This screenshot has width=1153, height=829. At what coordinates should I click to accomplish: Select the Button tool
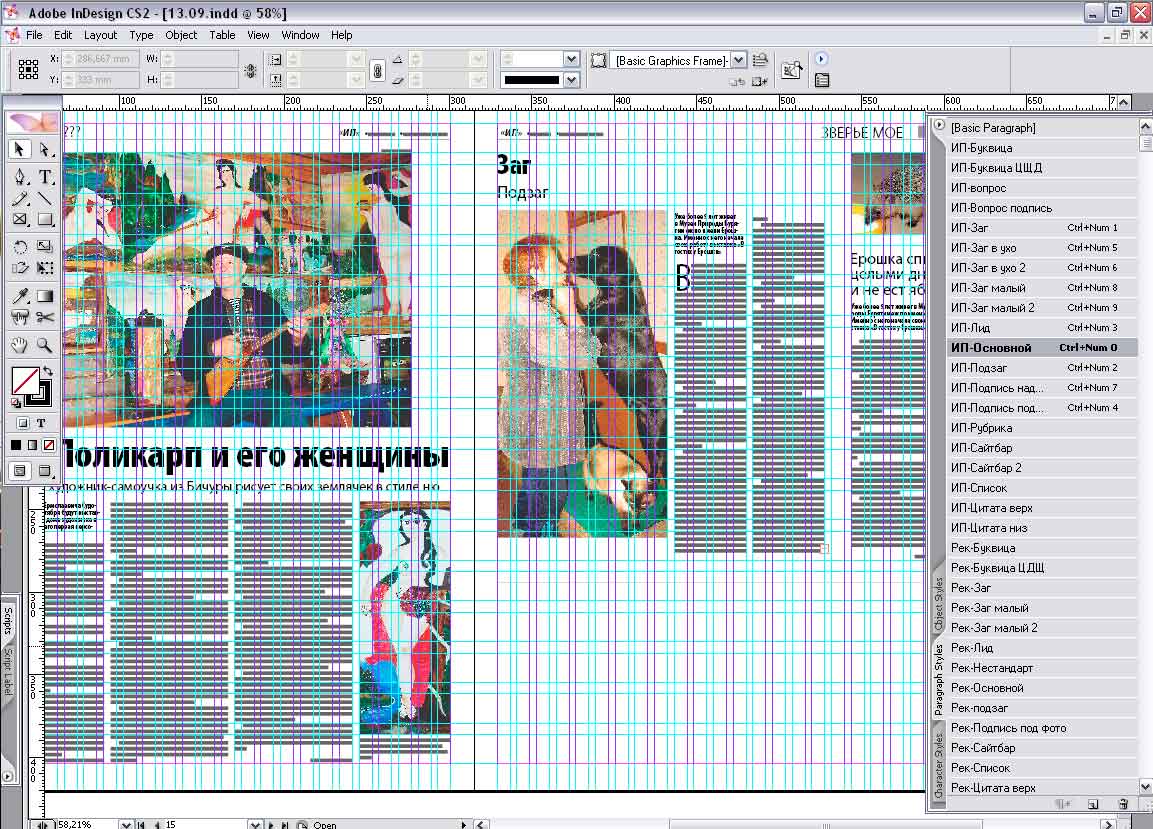(x=20, y=317)
